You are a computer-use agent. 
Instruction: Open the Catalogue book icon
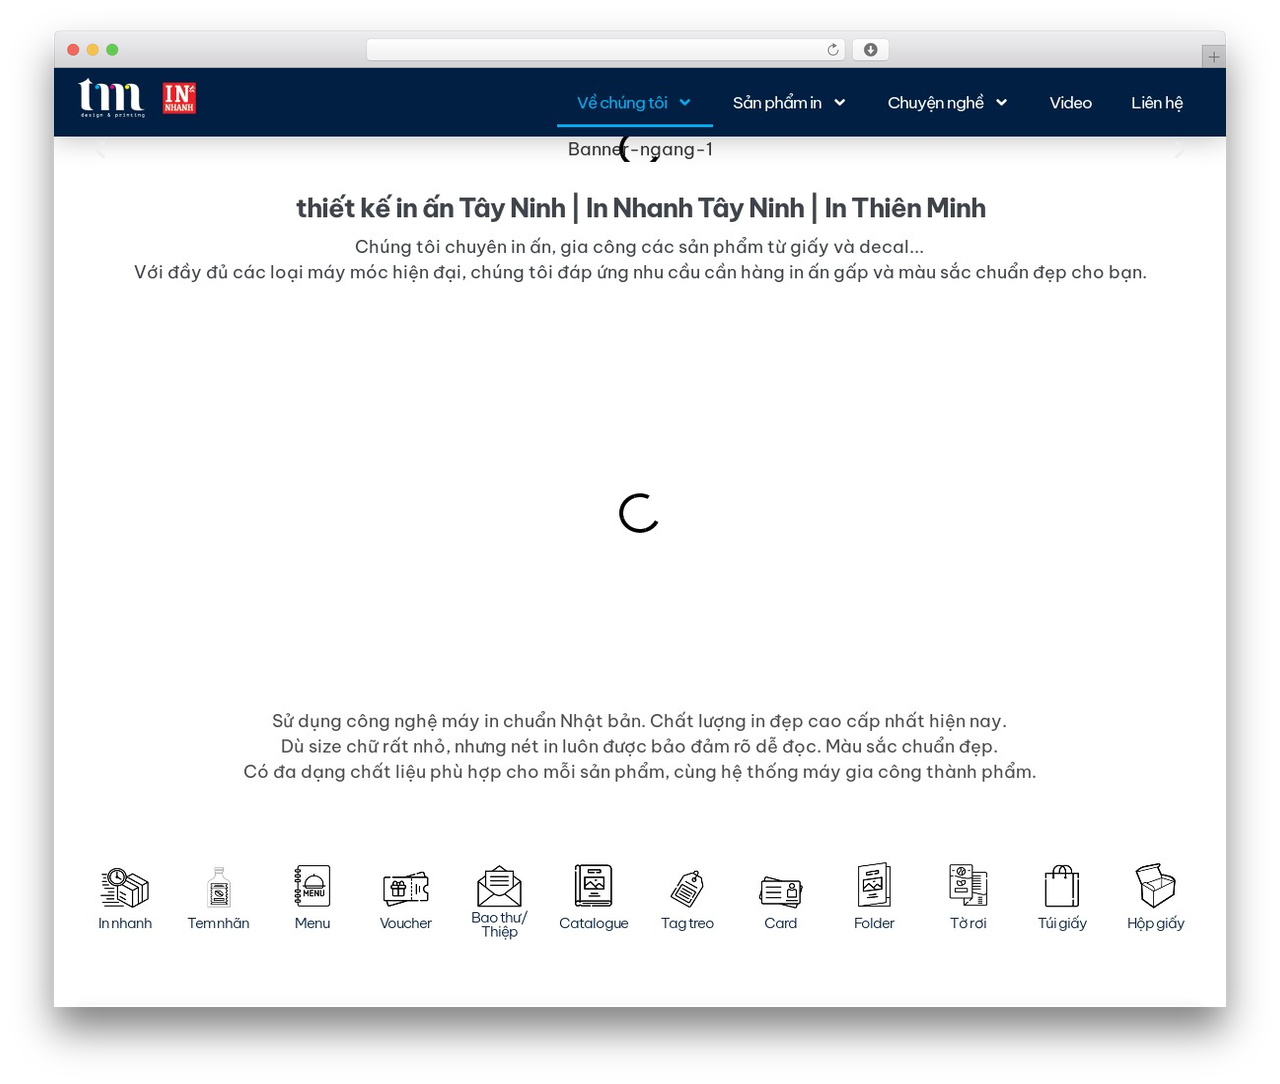point(593,886)
